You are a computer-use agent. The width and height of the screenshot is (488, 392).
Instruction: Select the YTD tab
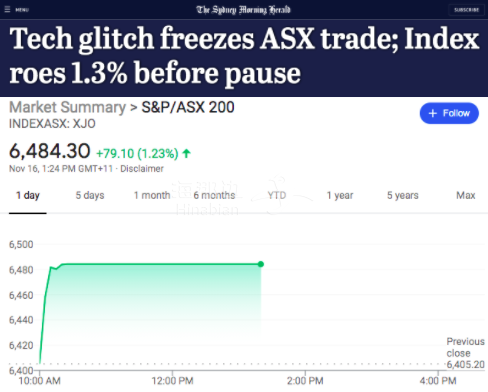coord(277,195)
